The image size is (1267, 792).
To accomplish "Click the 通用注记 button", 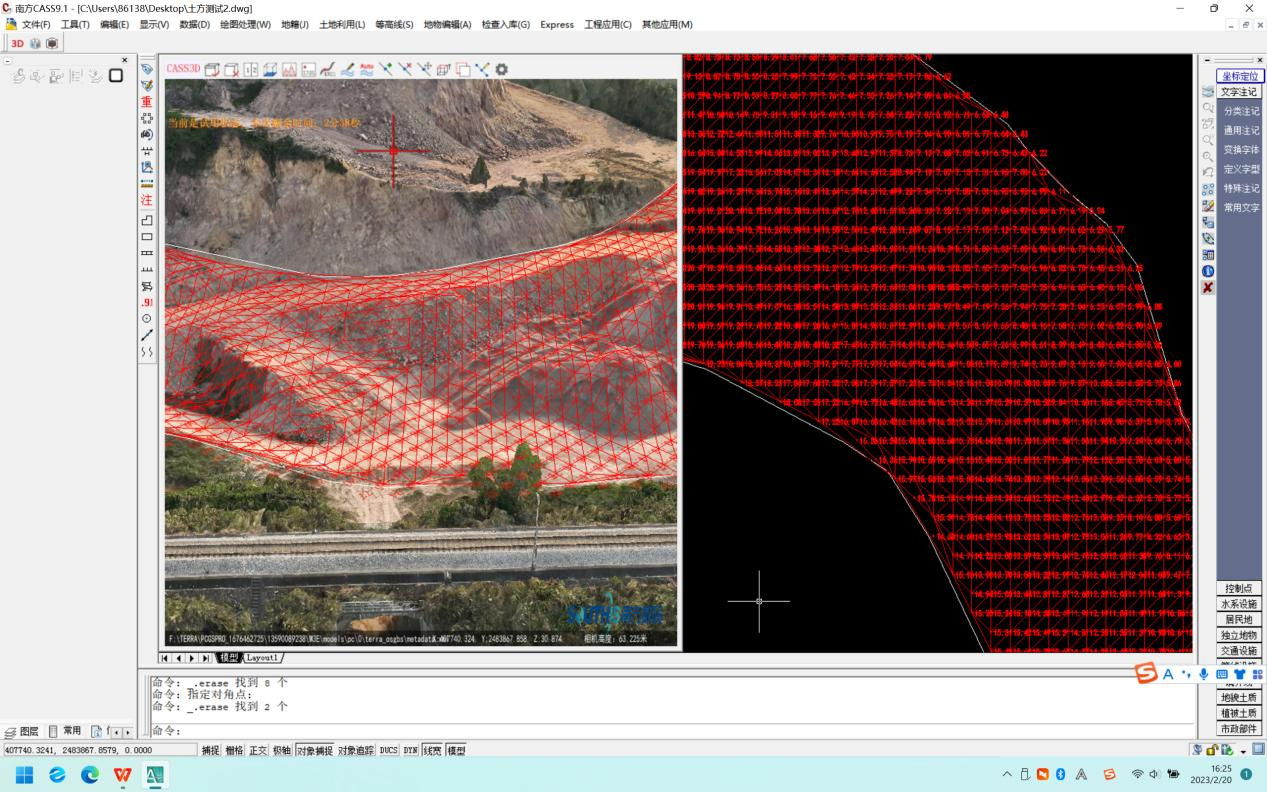I will (x=1241, y=130).
